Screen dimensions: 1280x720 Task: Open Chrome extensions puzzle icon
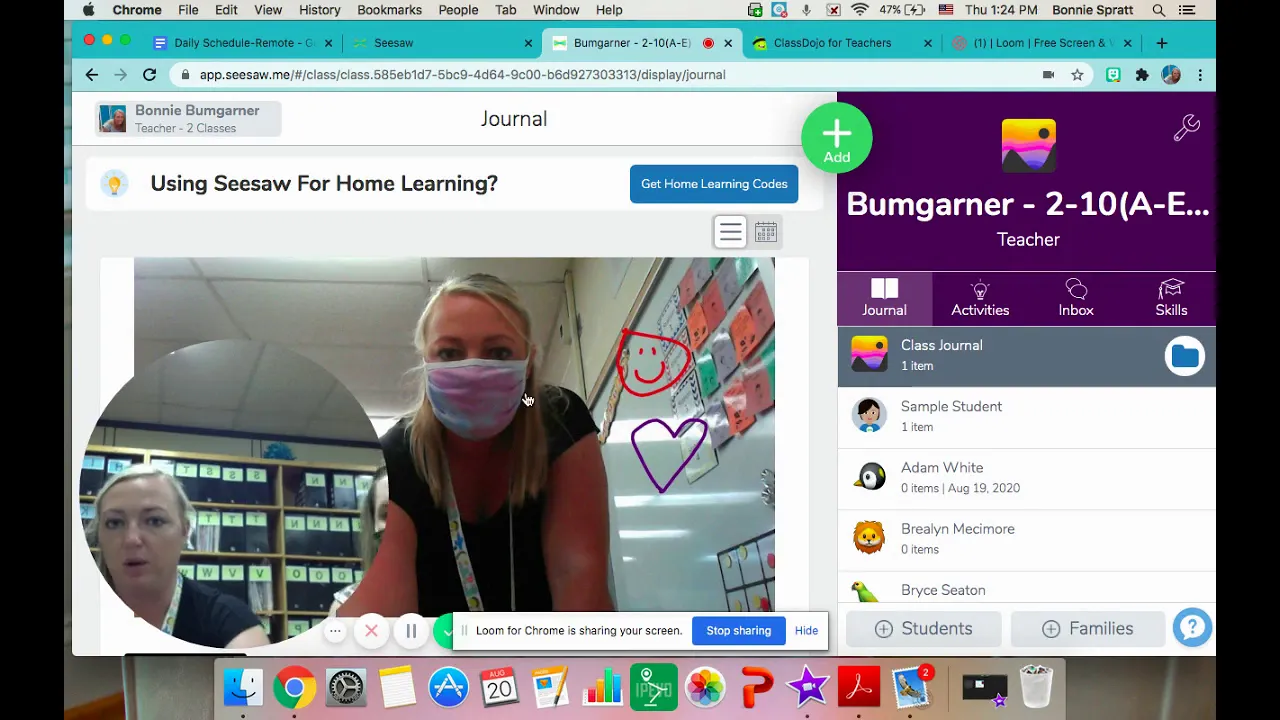pyautogui.click(x=1142, y=75)
